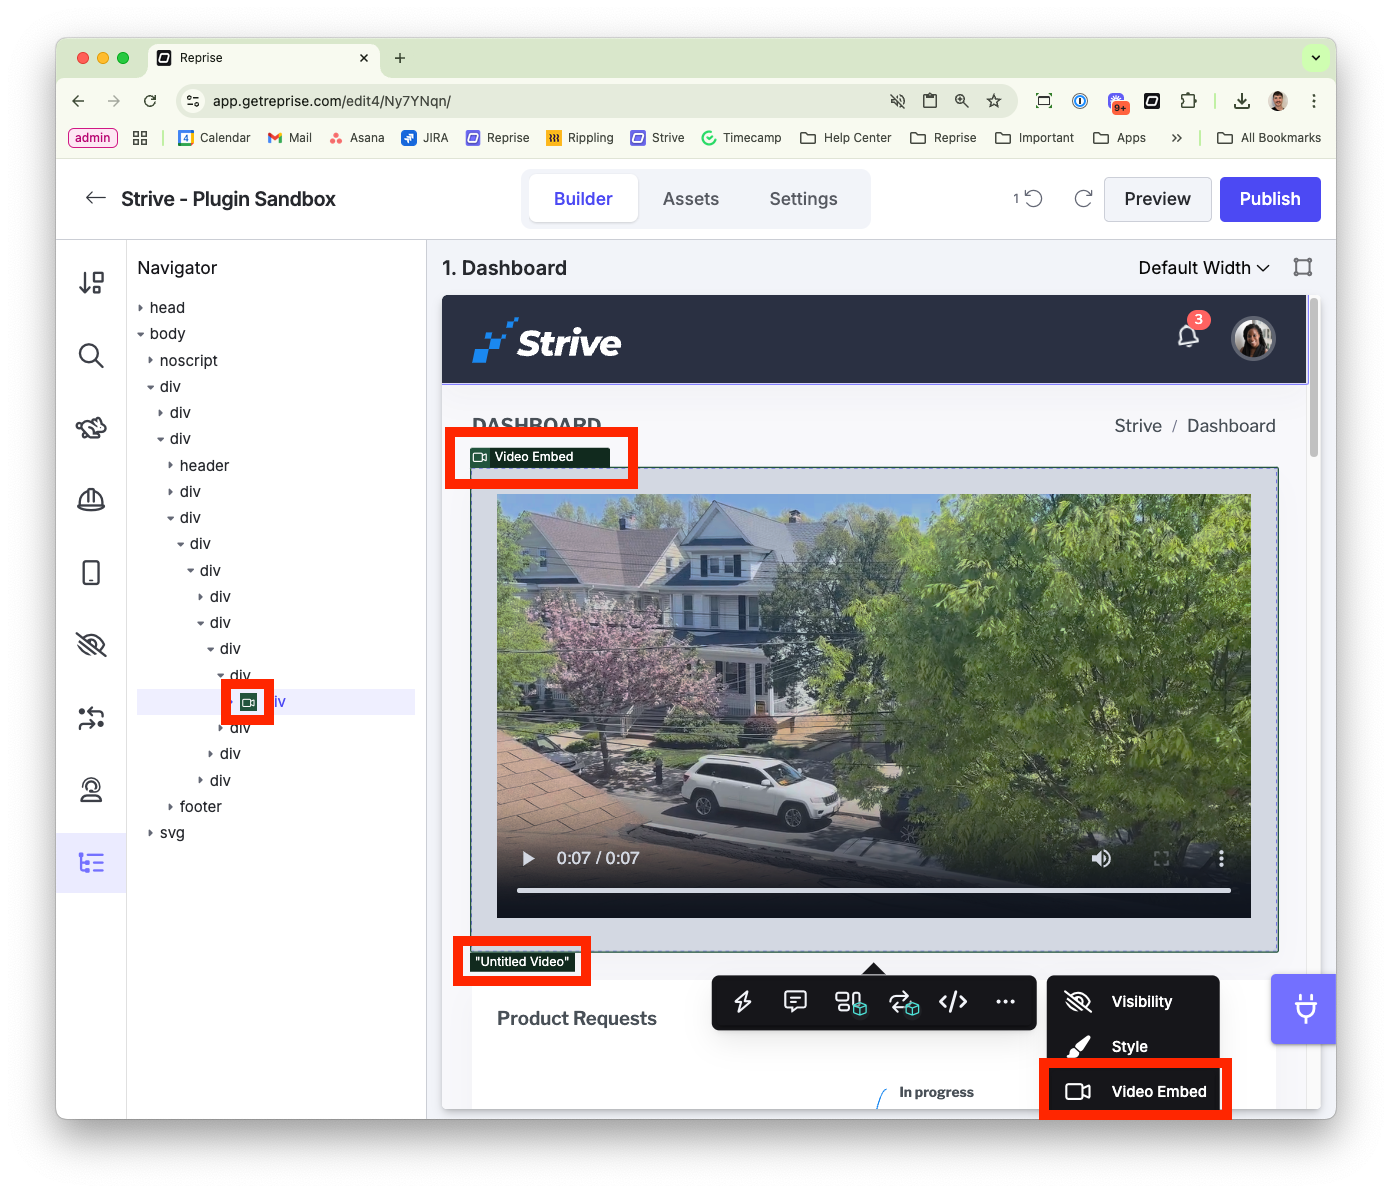Viewport: 1392px width, 1193px height.
Task: Open the hidden-eye panel in left sidebar
Action: (x=91, y=645)
